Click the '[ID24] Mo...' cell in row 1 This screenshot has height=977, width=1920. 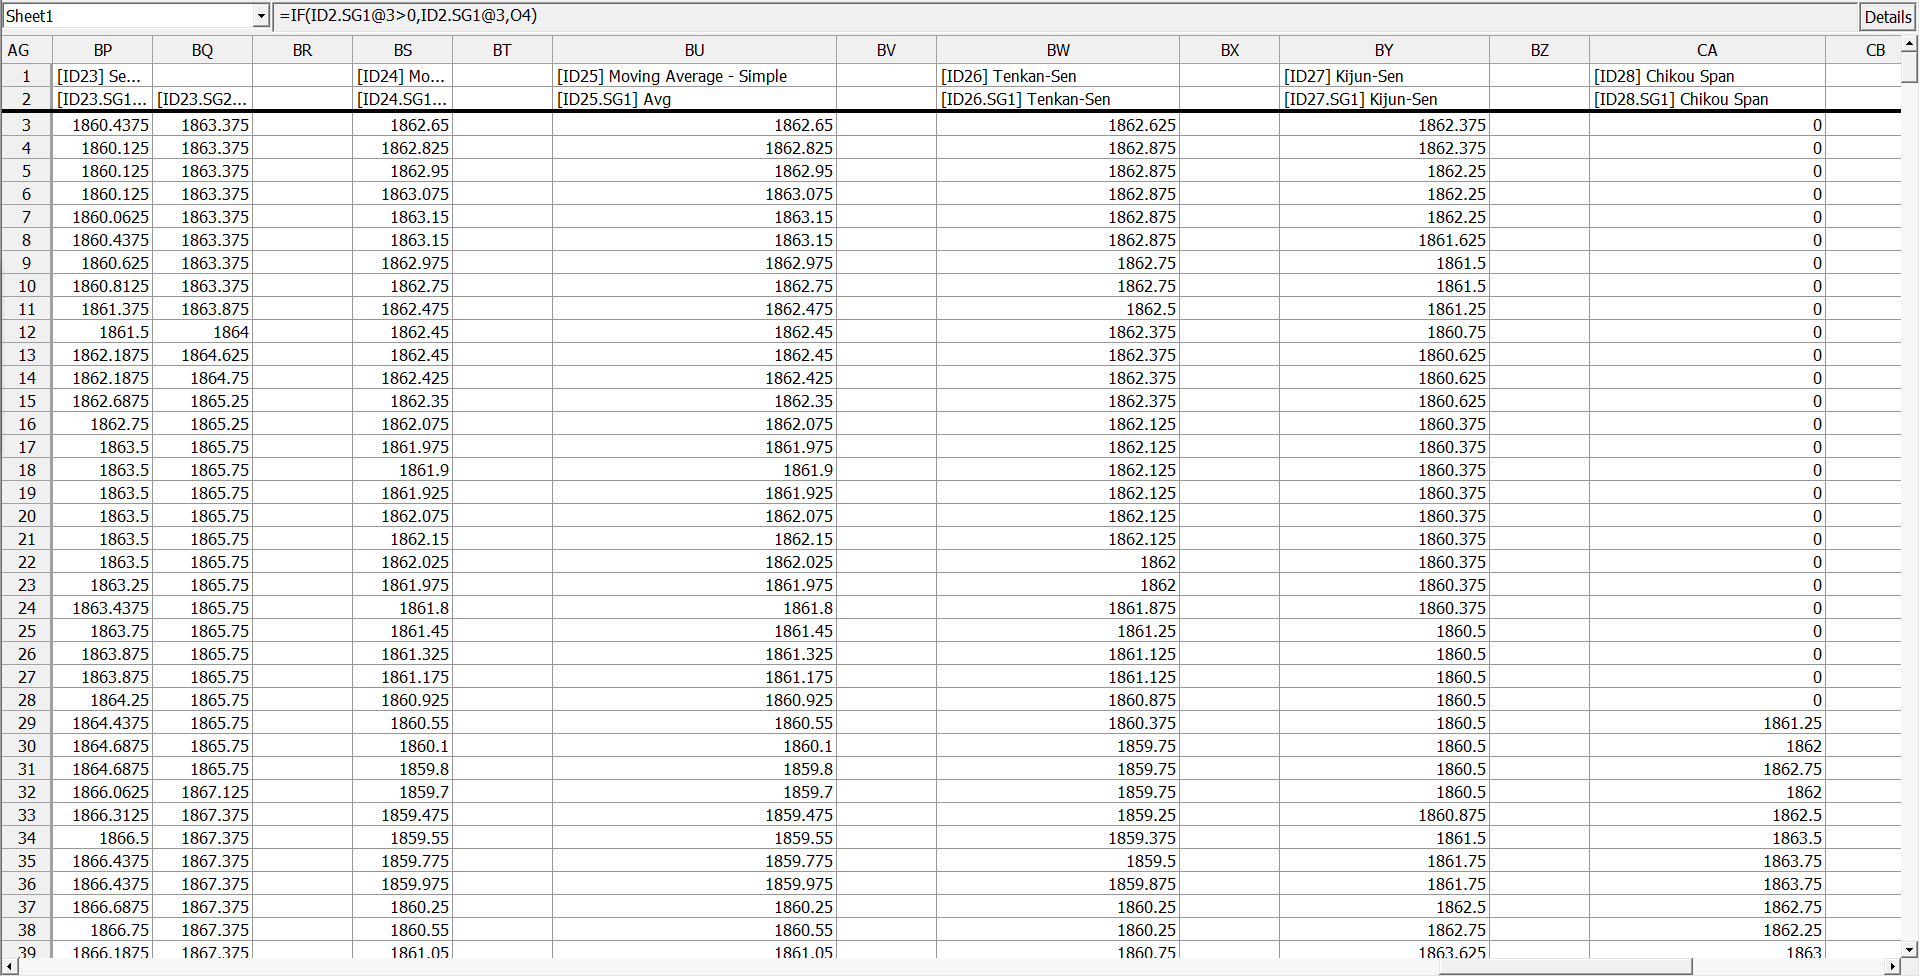402,76
